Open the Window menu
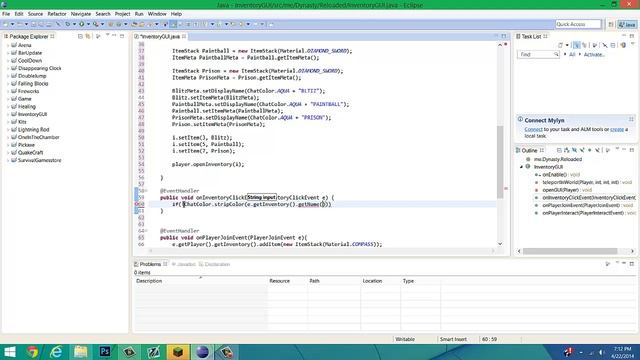This screenshot has width=640, height=360. (157, 14)
